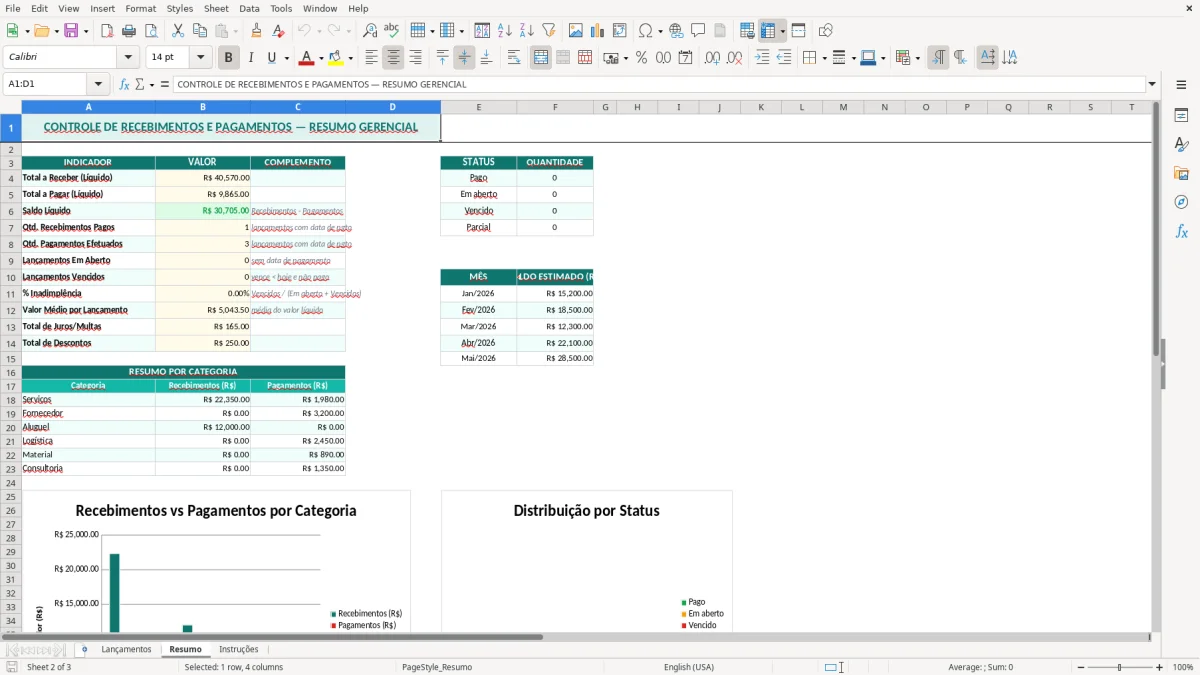1200x675 pixels.
Task: Expand the formula bar
Action: pos(1152,84)
